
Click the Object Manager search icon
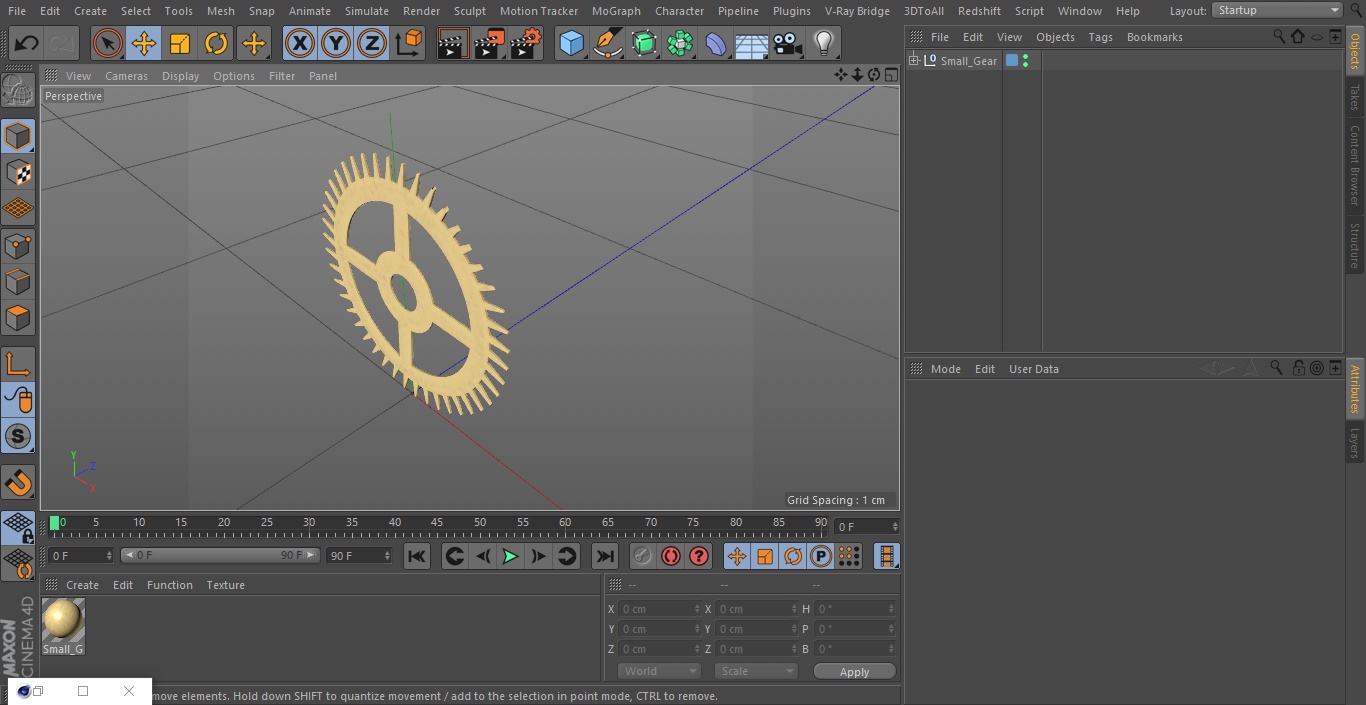(x=1279, y=36)
